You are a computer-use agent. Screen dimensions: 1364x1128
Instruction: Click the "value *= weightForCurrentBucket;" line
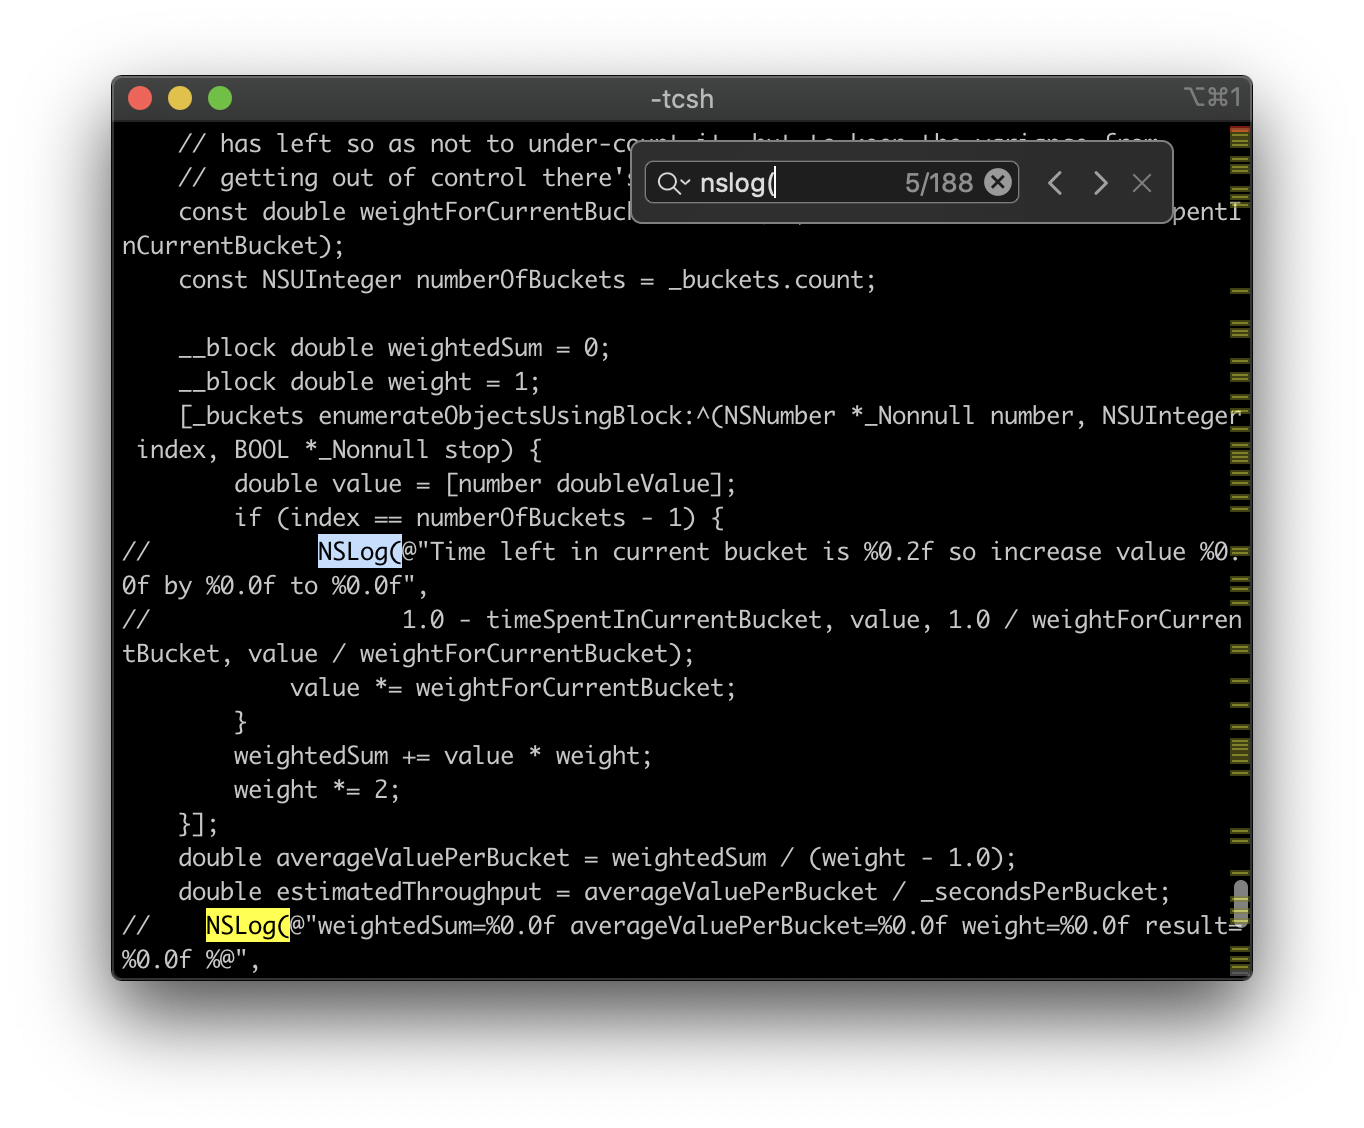click(x=513, y=688)
